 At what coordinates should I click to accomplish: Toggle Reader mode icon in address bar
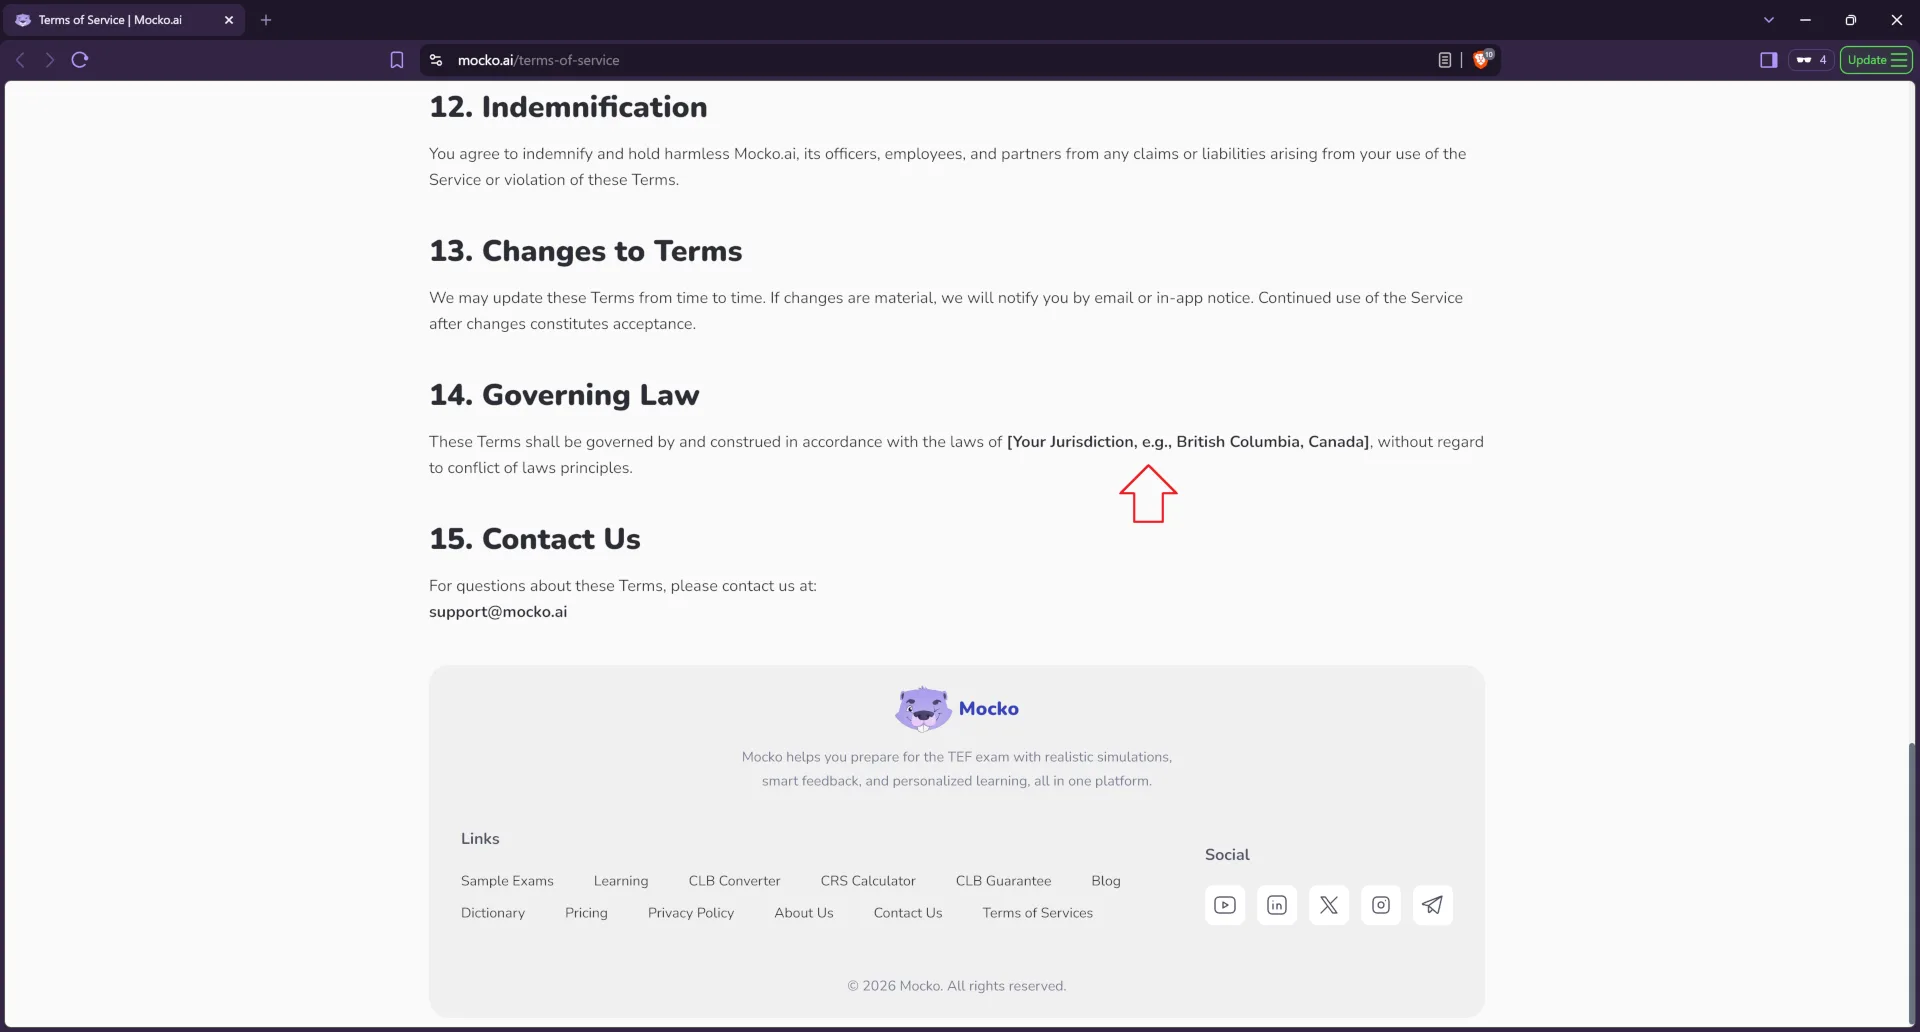click(x=1444, y=60)
